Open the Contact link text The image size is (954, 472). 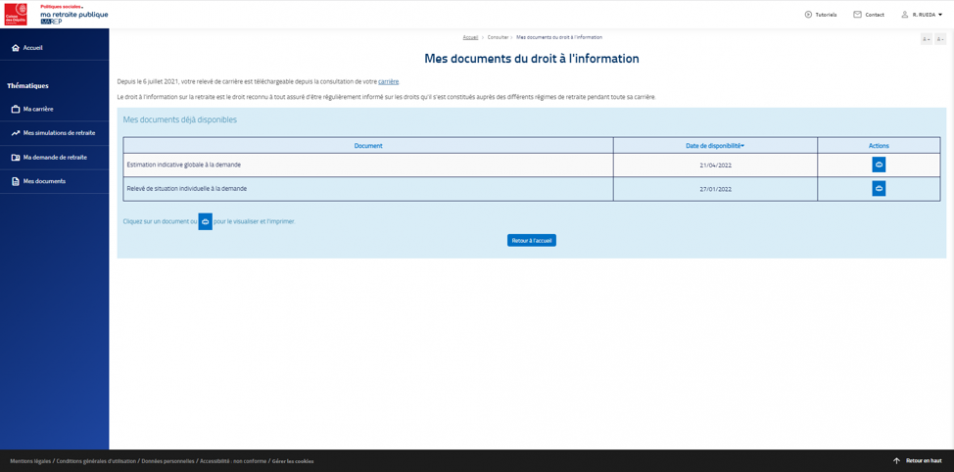(875, 15)
